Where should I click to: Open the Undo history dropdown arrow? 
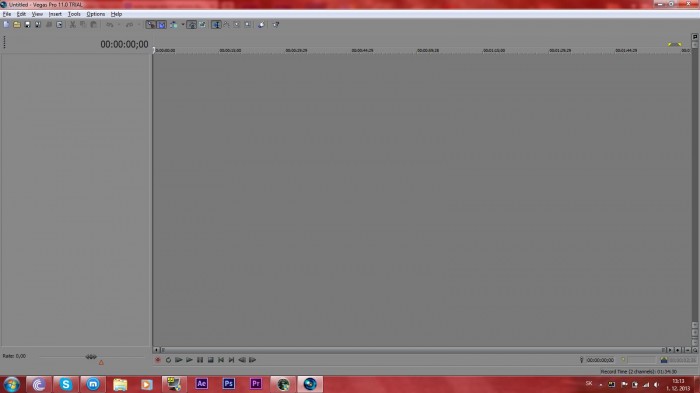coord(118,25)
